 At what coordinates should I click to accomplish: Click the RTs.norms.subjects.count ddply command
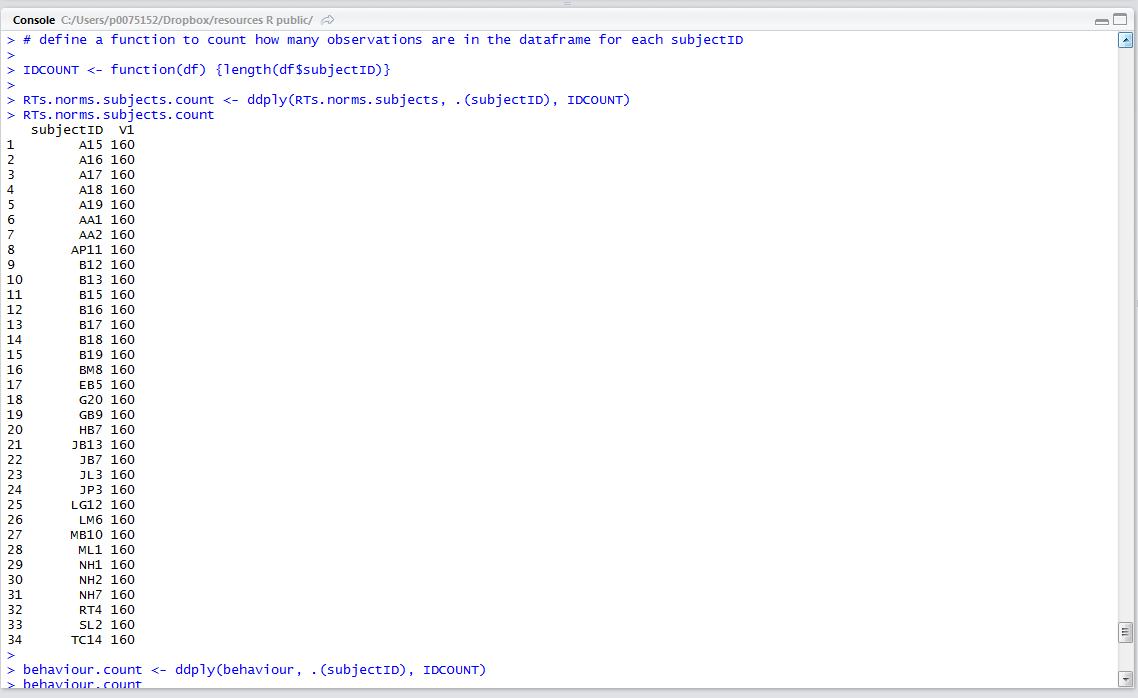(x=326, y=100)
